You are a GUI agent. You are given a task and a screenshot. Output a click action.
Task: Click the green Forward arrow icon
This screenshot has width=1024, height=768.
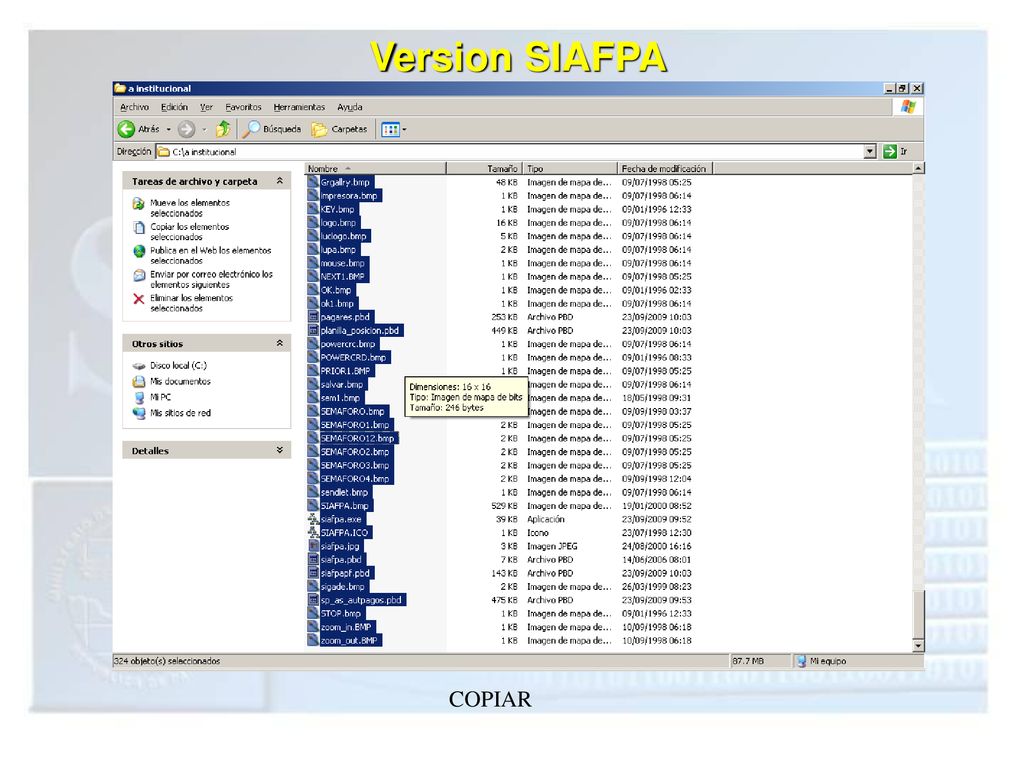[x=186, y=129]
